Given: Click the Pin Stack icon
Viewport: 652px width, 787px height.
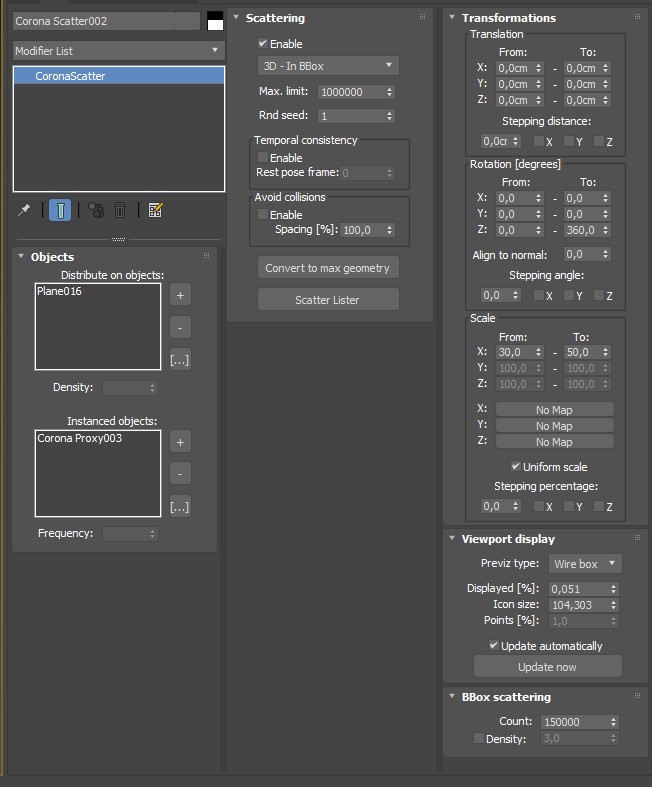Looking at the screenshot, I should tap(24, 210).
